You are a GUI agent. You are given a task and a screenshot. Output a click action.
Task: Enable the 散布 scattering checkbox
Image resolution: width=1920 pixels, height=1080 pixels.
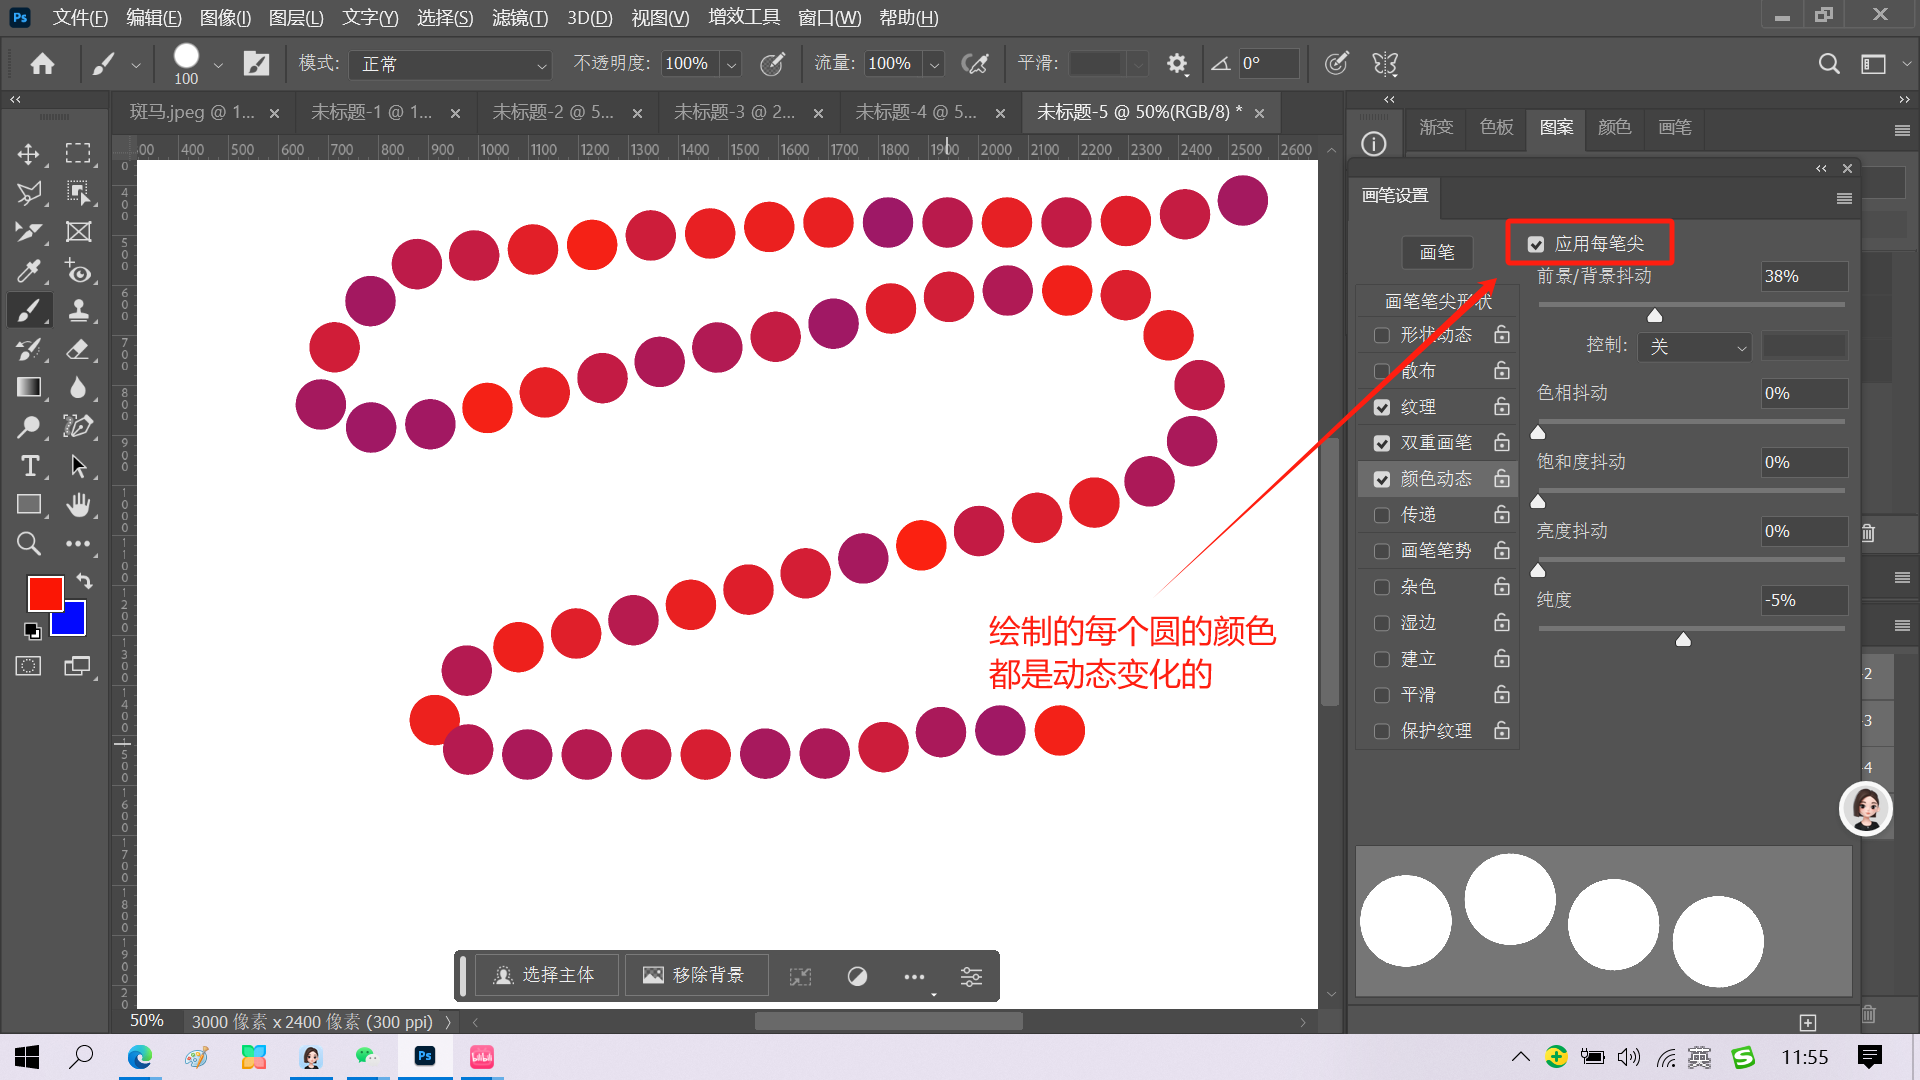(1382, 371)
